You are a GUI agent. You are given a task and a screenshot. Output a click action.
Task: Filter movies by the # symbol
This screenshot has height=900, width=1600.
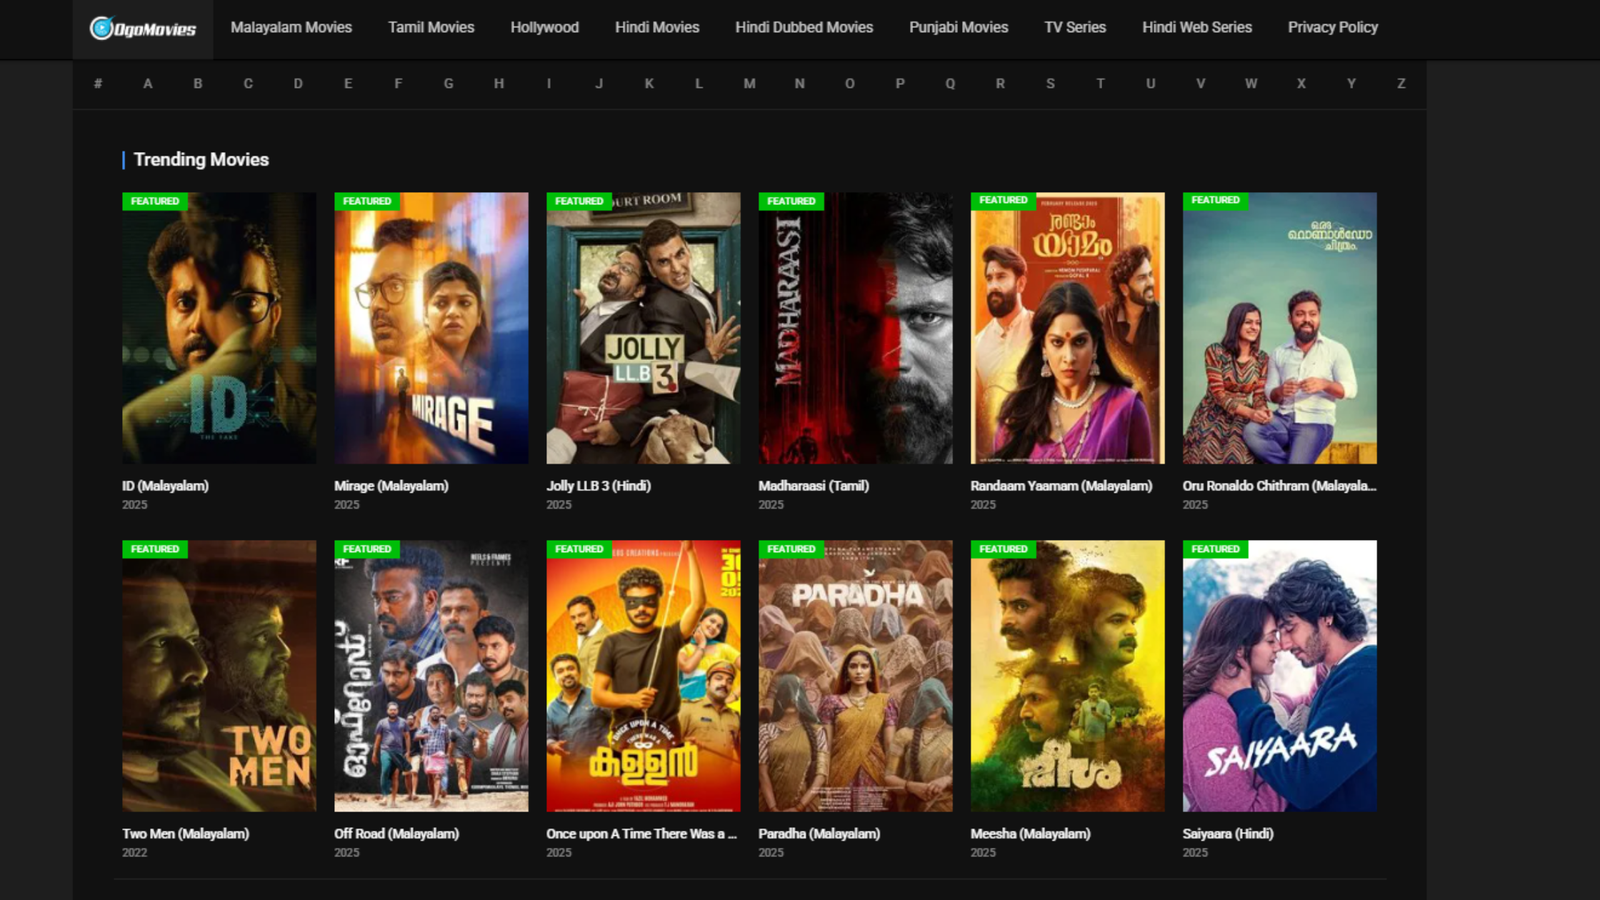(x=98, y=84)
